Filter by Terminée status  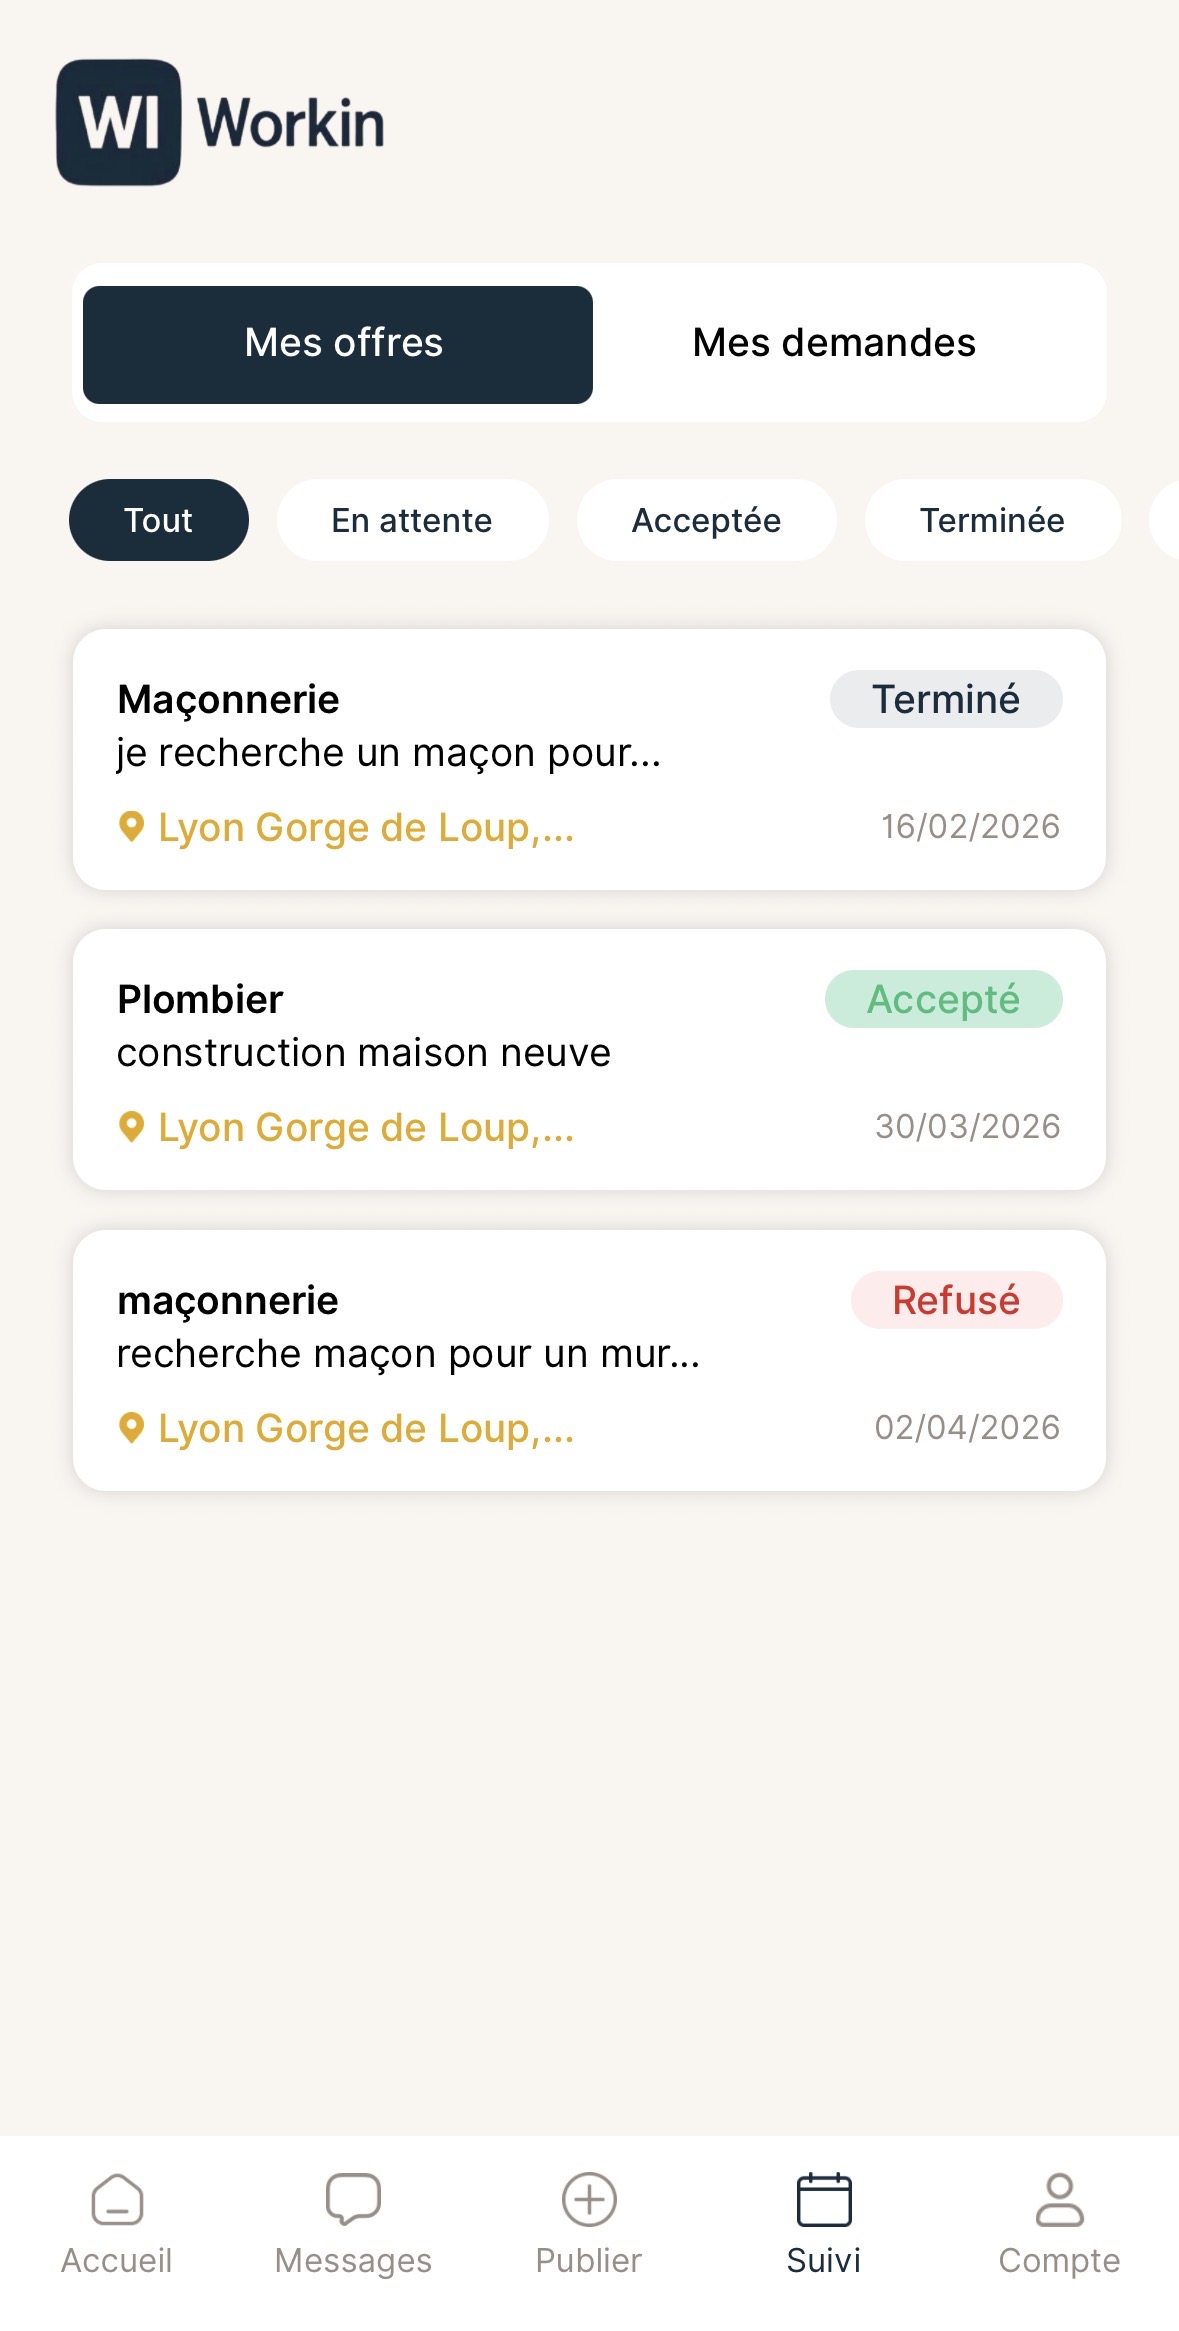(x=992, y=520)
